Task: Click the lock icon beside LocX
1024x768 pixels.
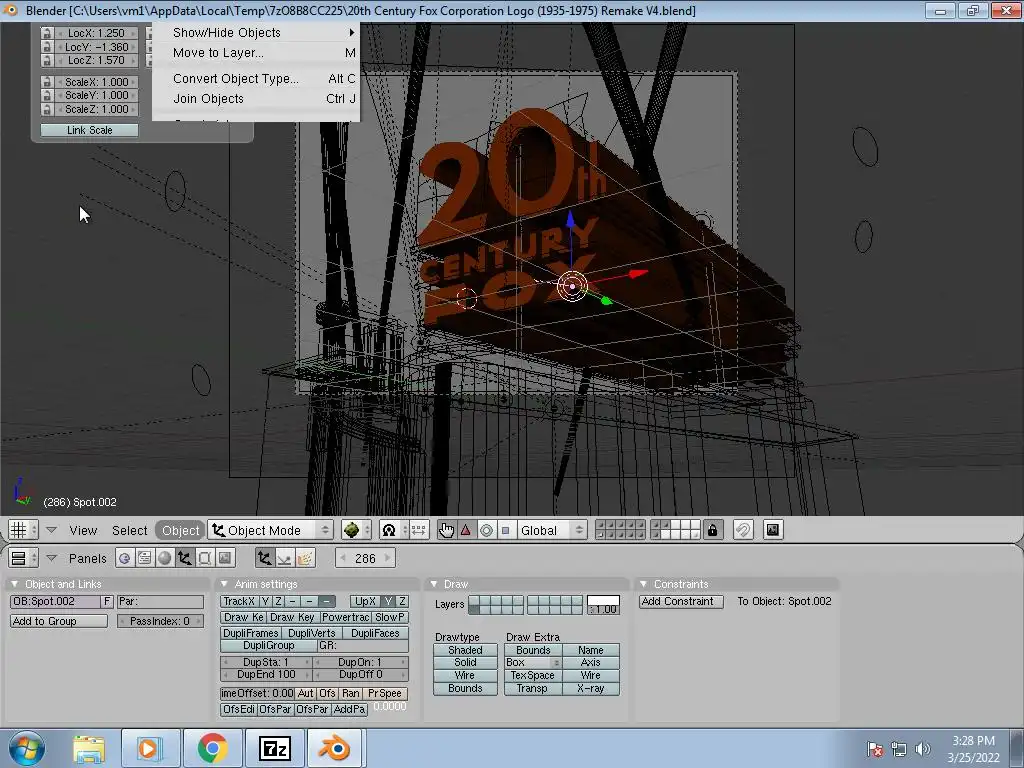Action: [46, 33]
